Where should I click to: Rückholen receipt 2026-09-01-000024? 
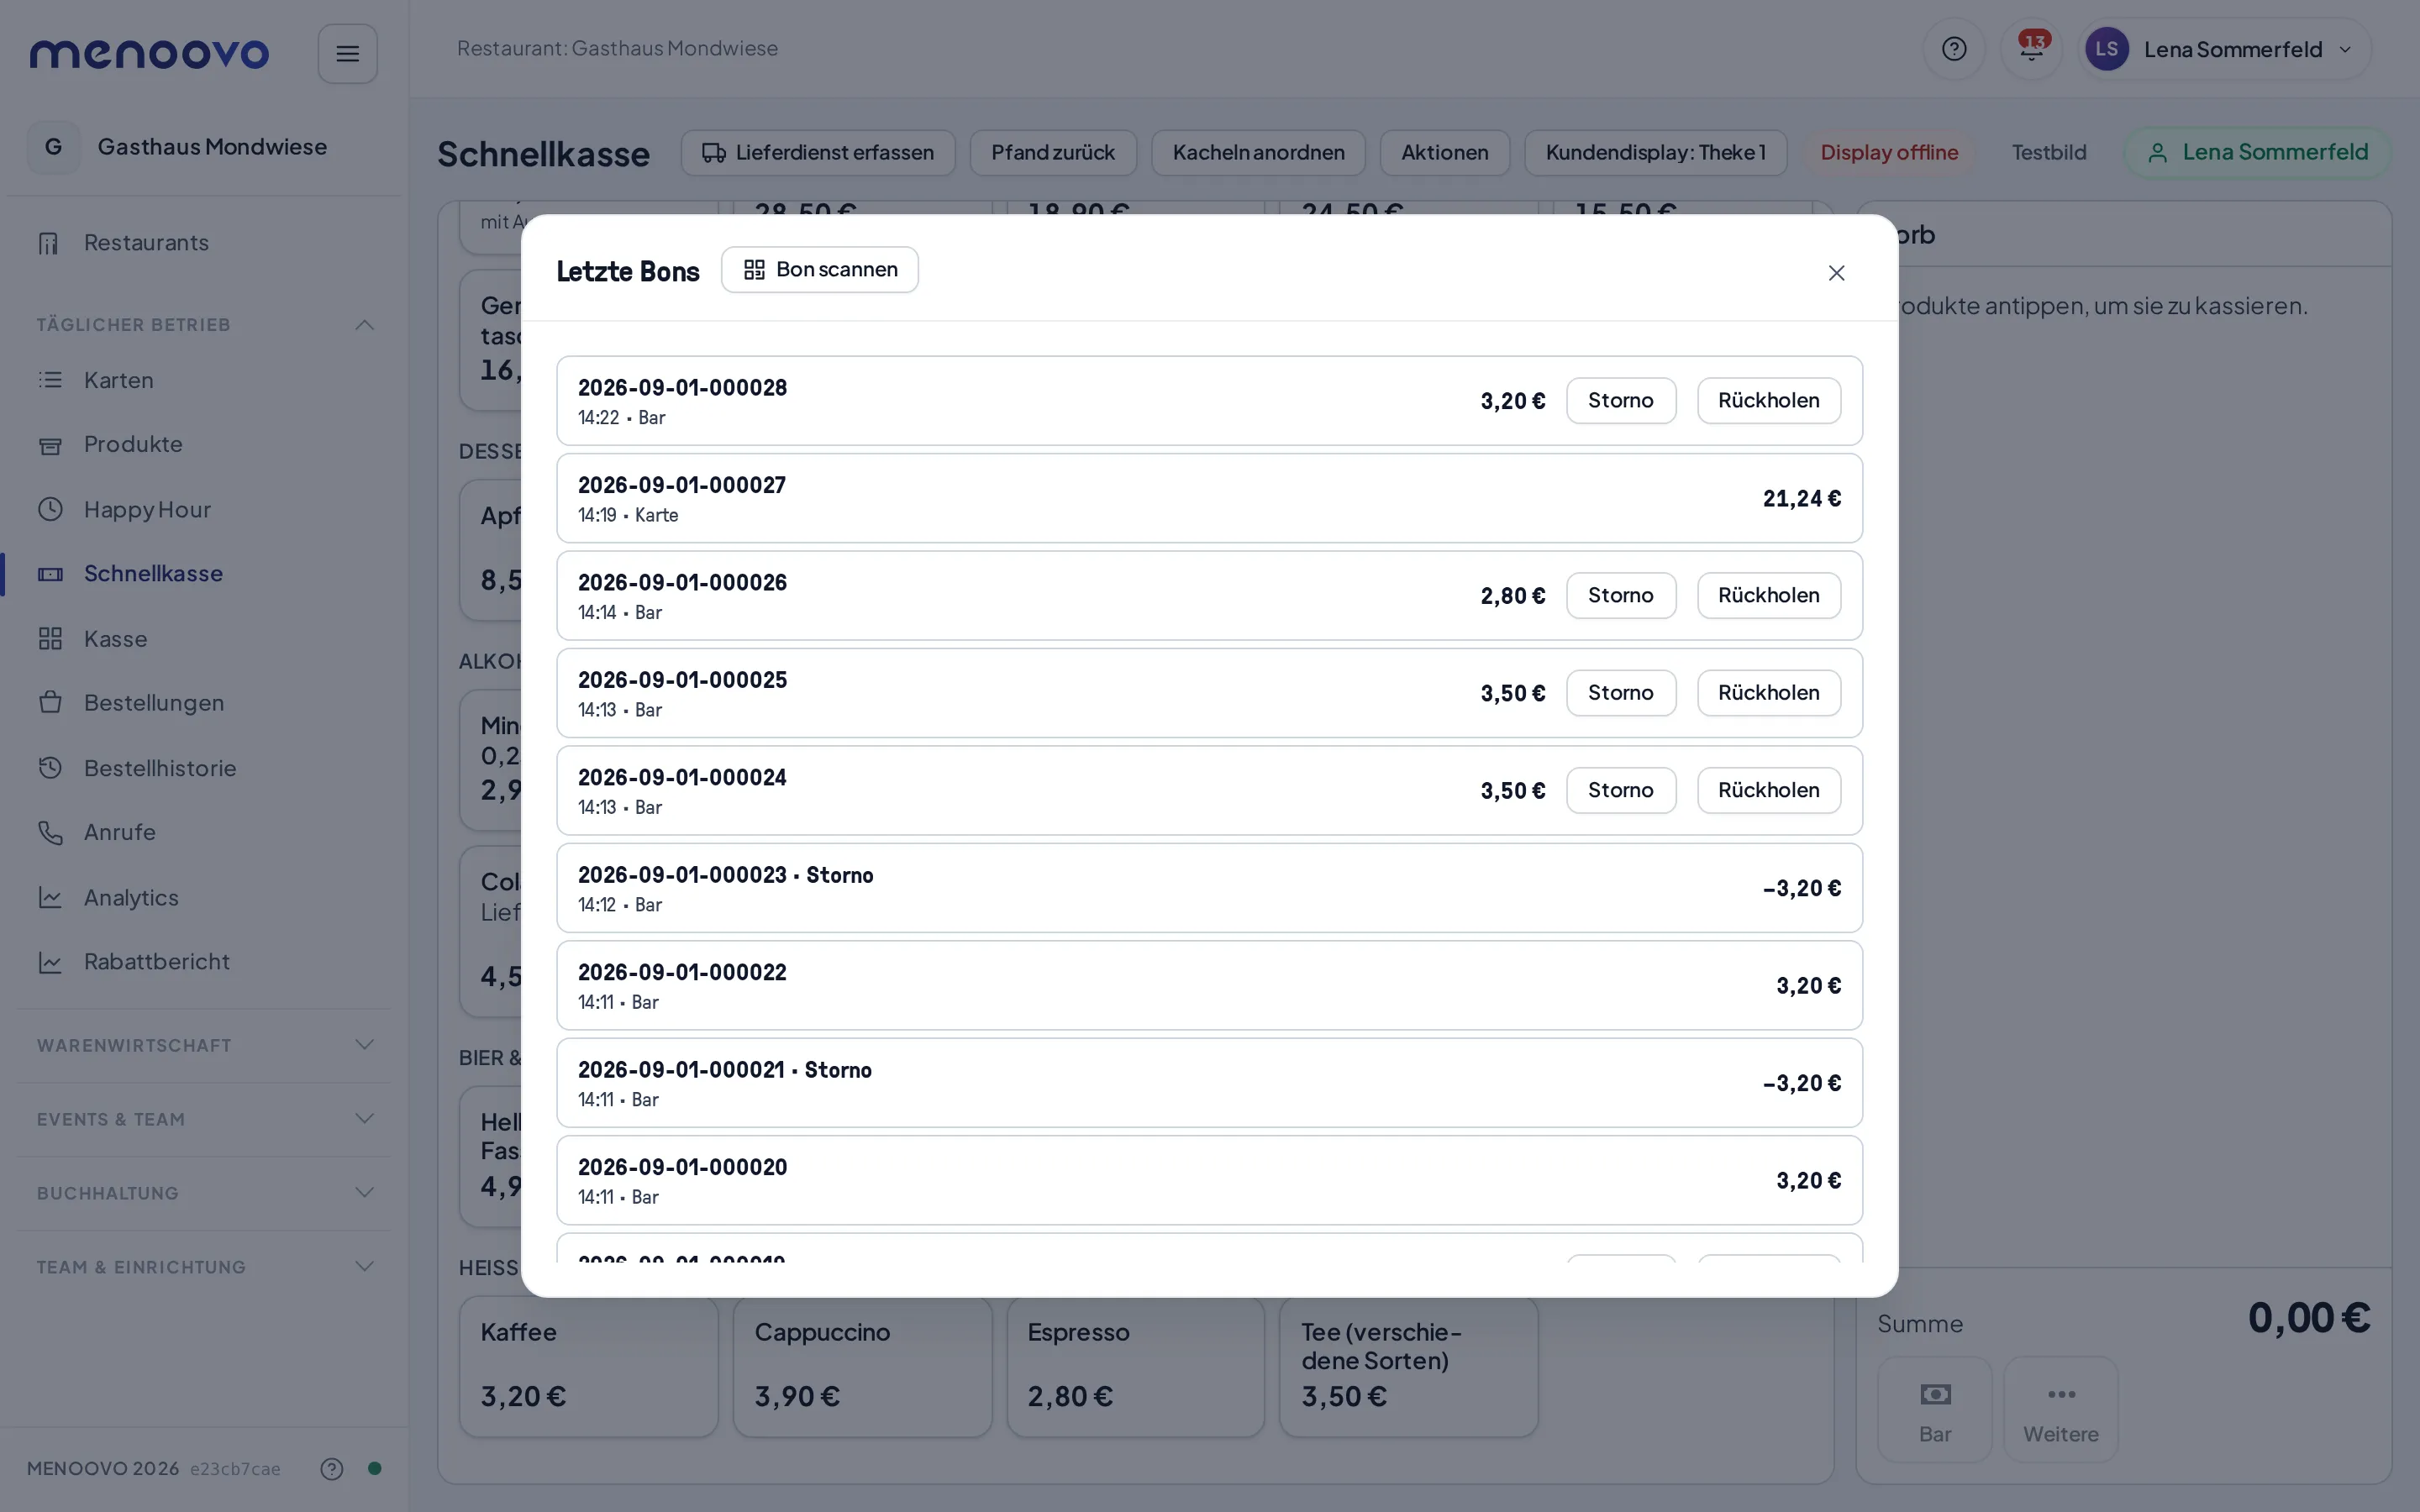coord(1768,790)
